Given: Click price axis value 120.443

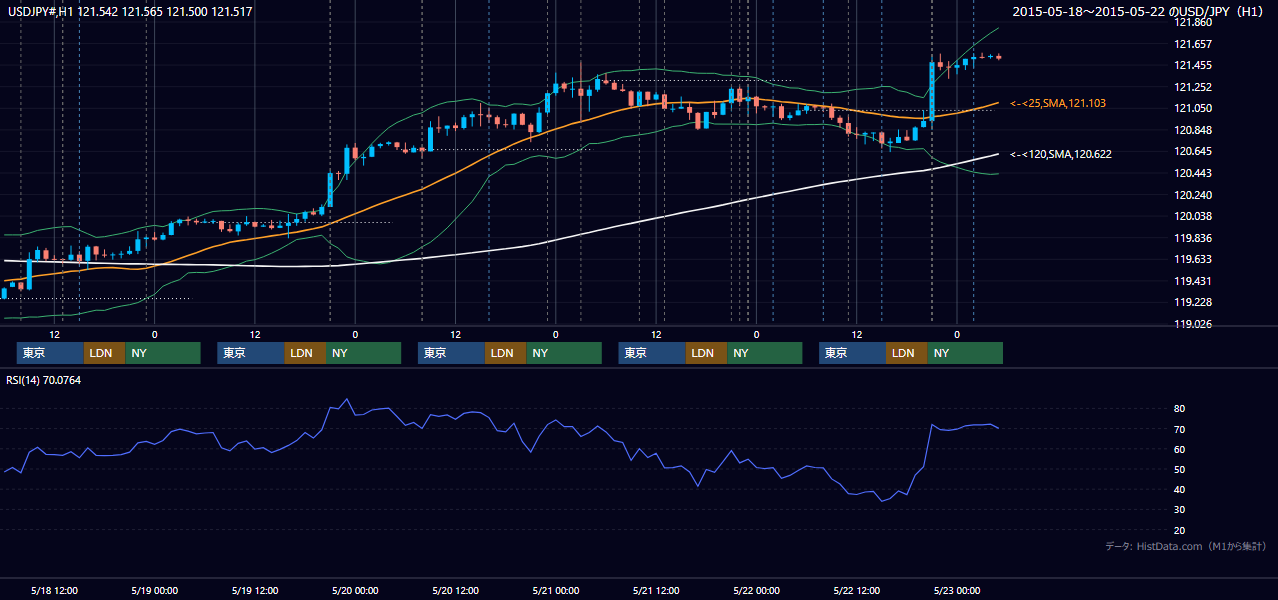Looking at the screenshot, I should click(1195, 173).
